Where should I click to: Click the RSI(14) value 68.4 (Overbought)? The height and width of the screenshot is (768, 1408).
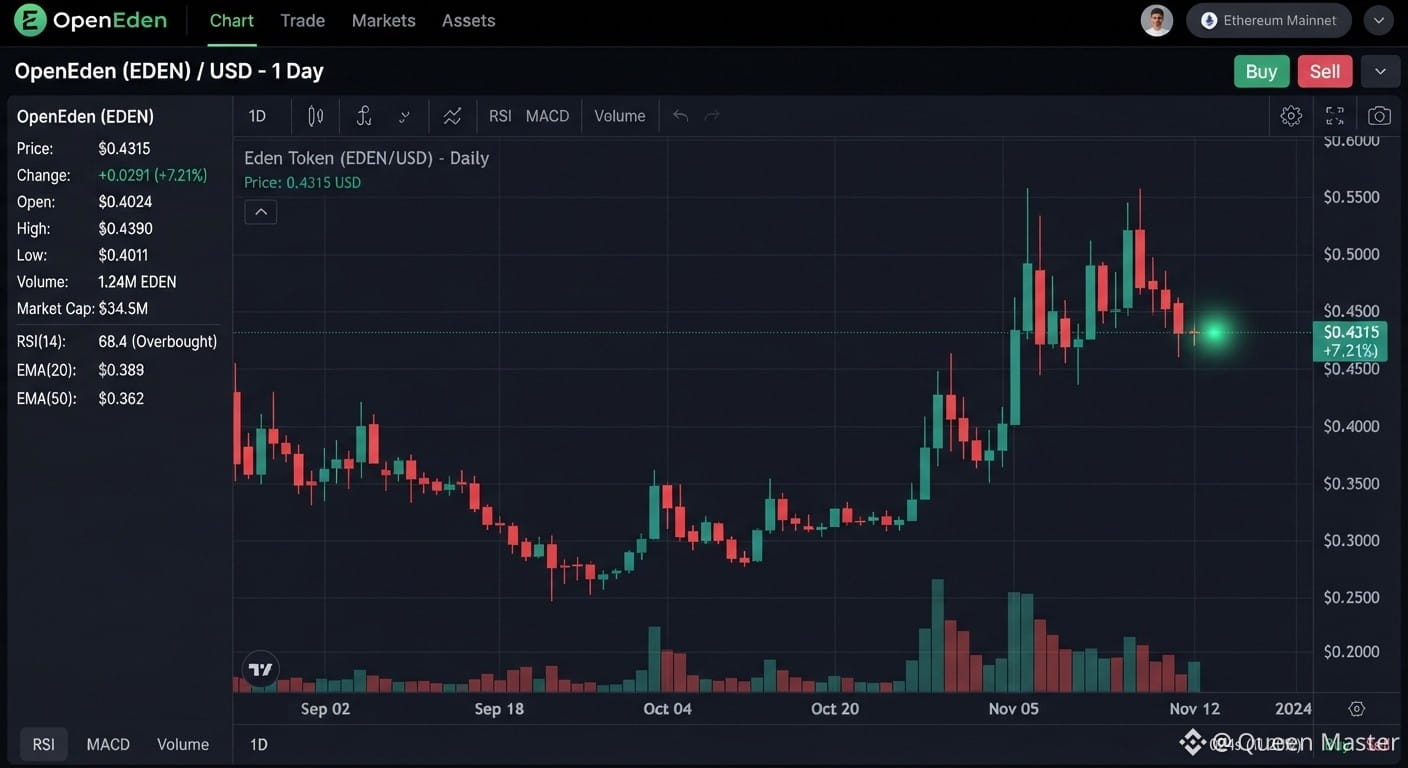pos(158,342)
